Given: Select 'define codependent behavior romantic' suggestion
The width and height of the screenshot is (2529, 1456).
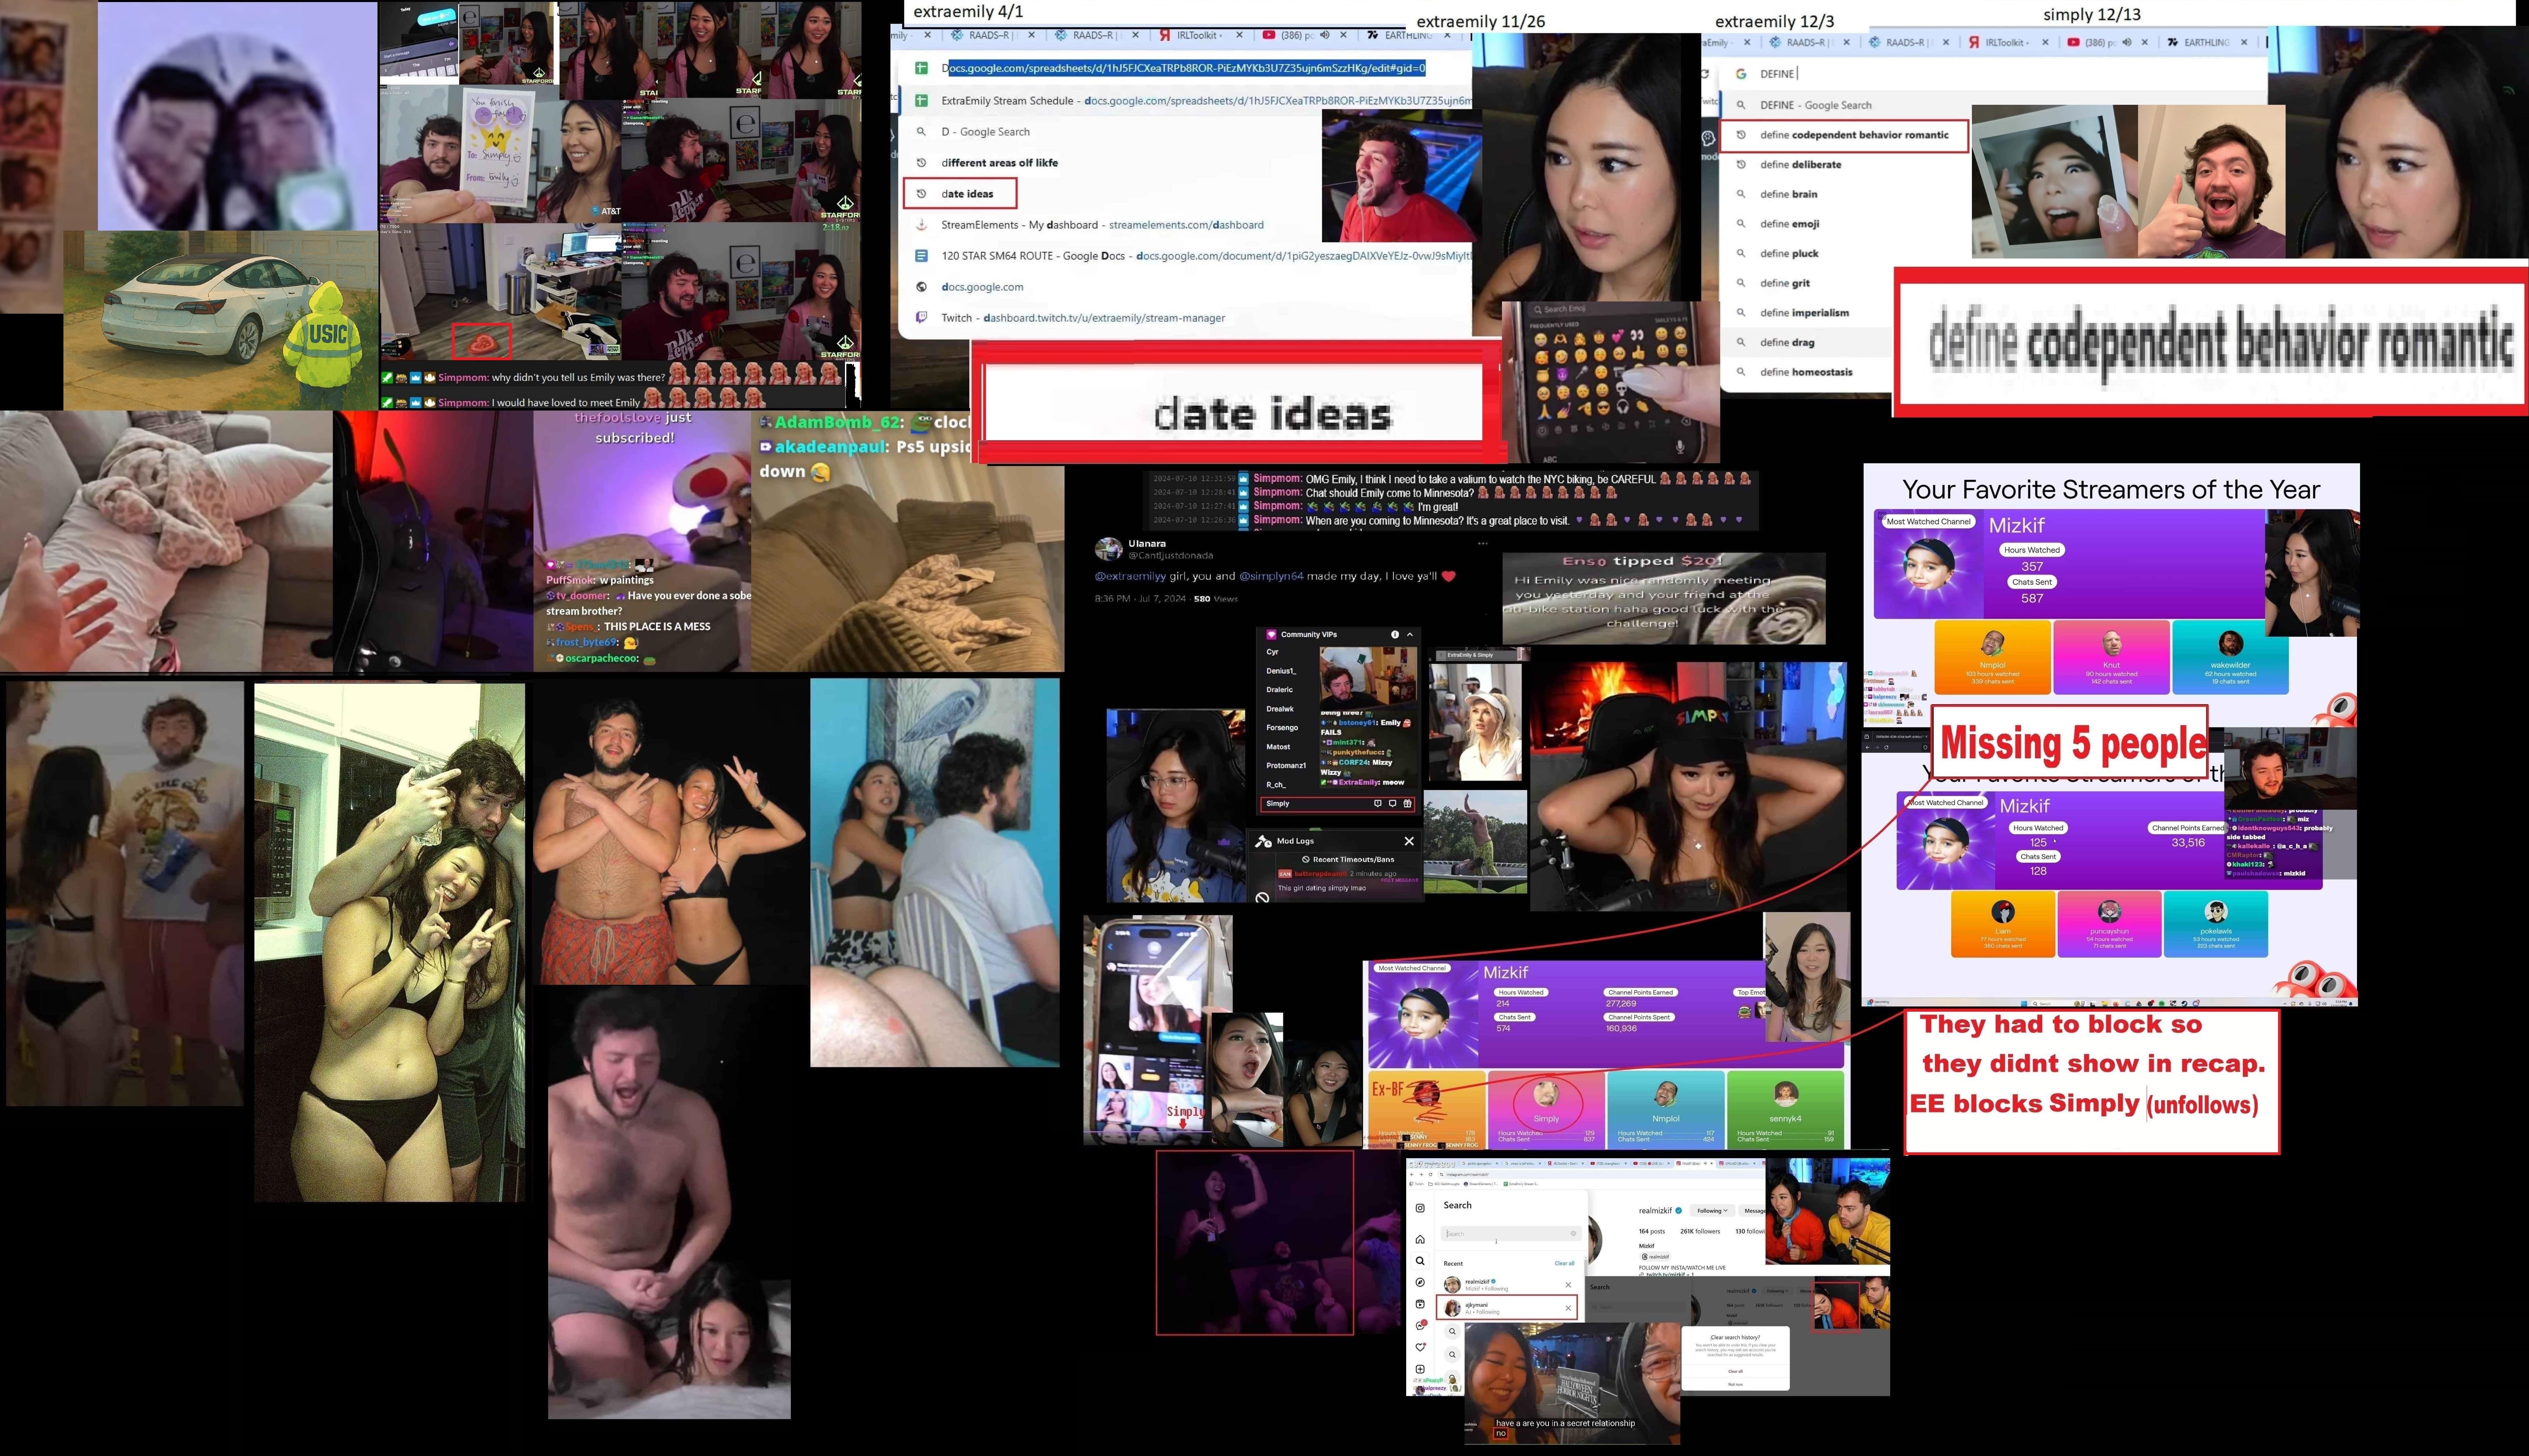Looking at the screenshot, I should click(x=1844, y=135).
